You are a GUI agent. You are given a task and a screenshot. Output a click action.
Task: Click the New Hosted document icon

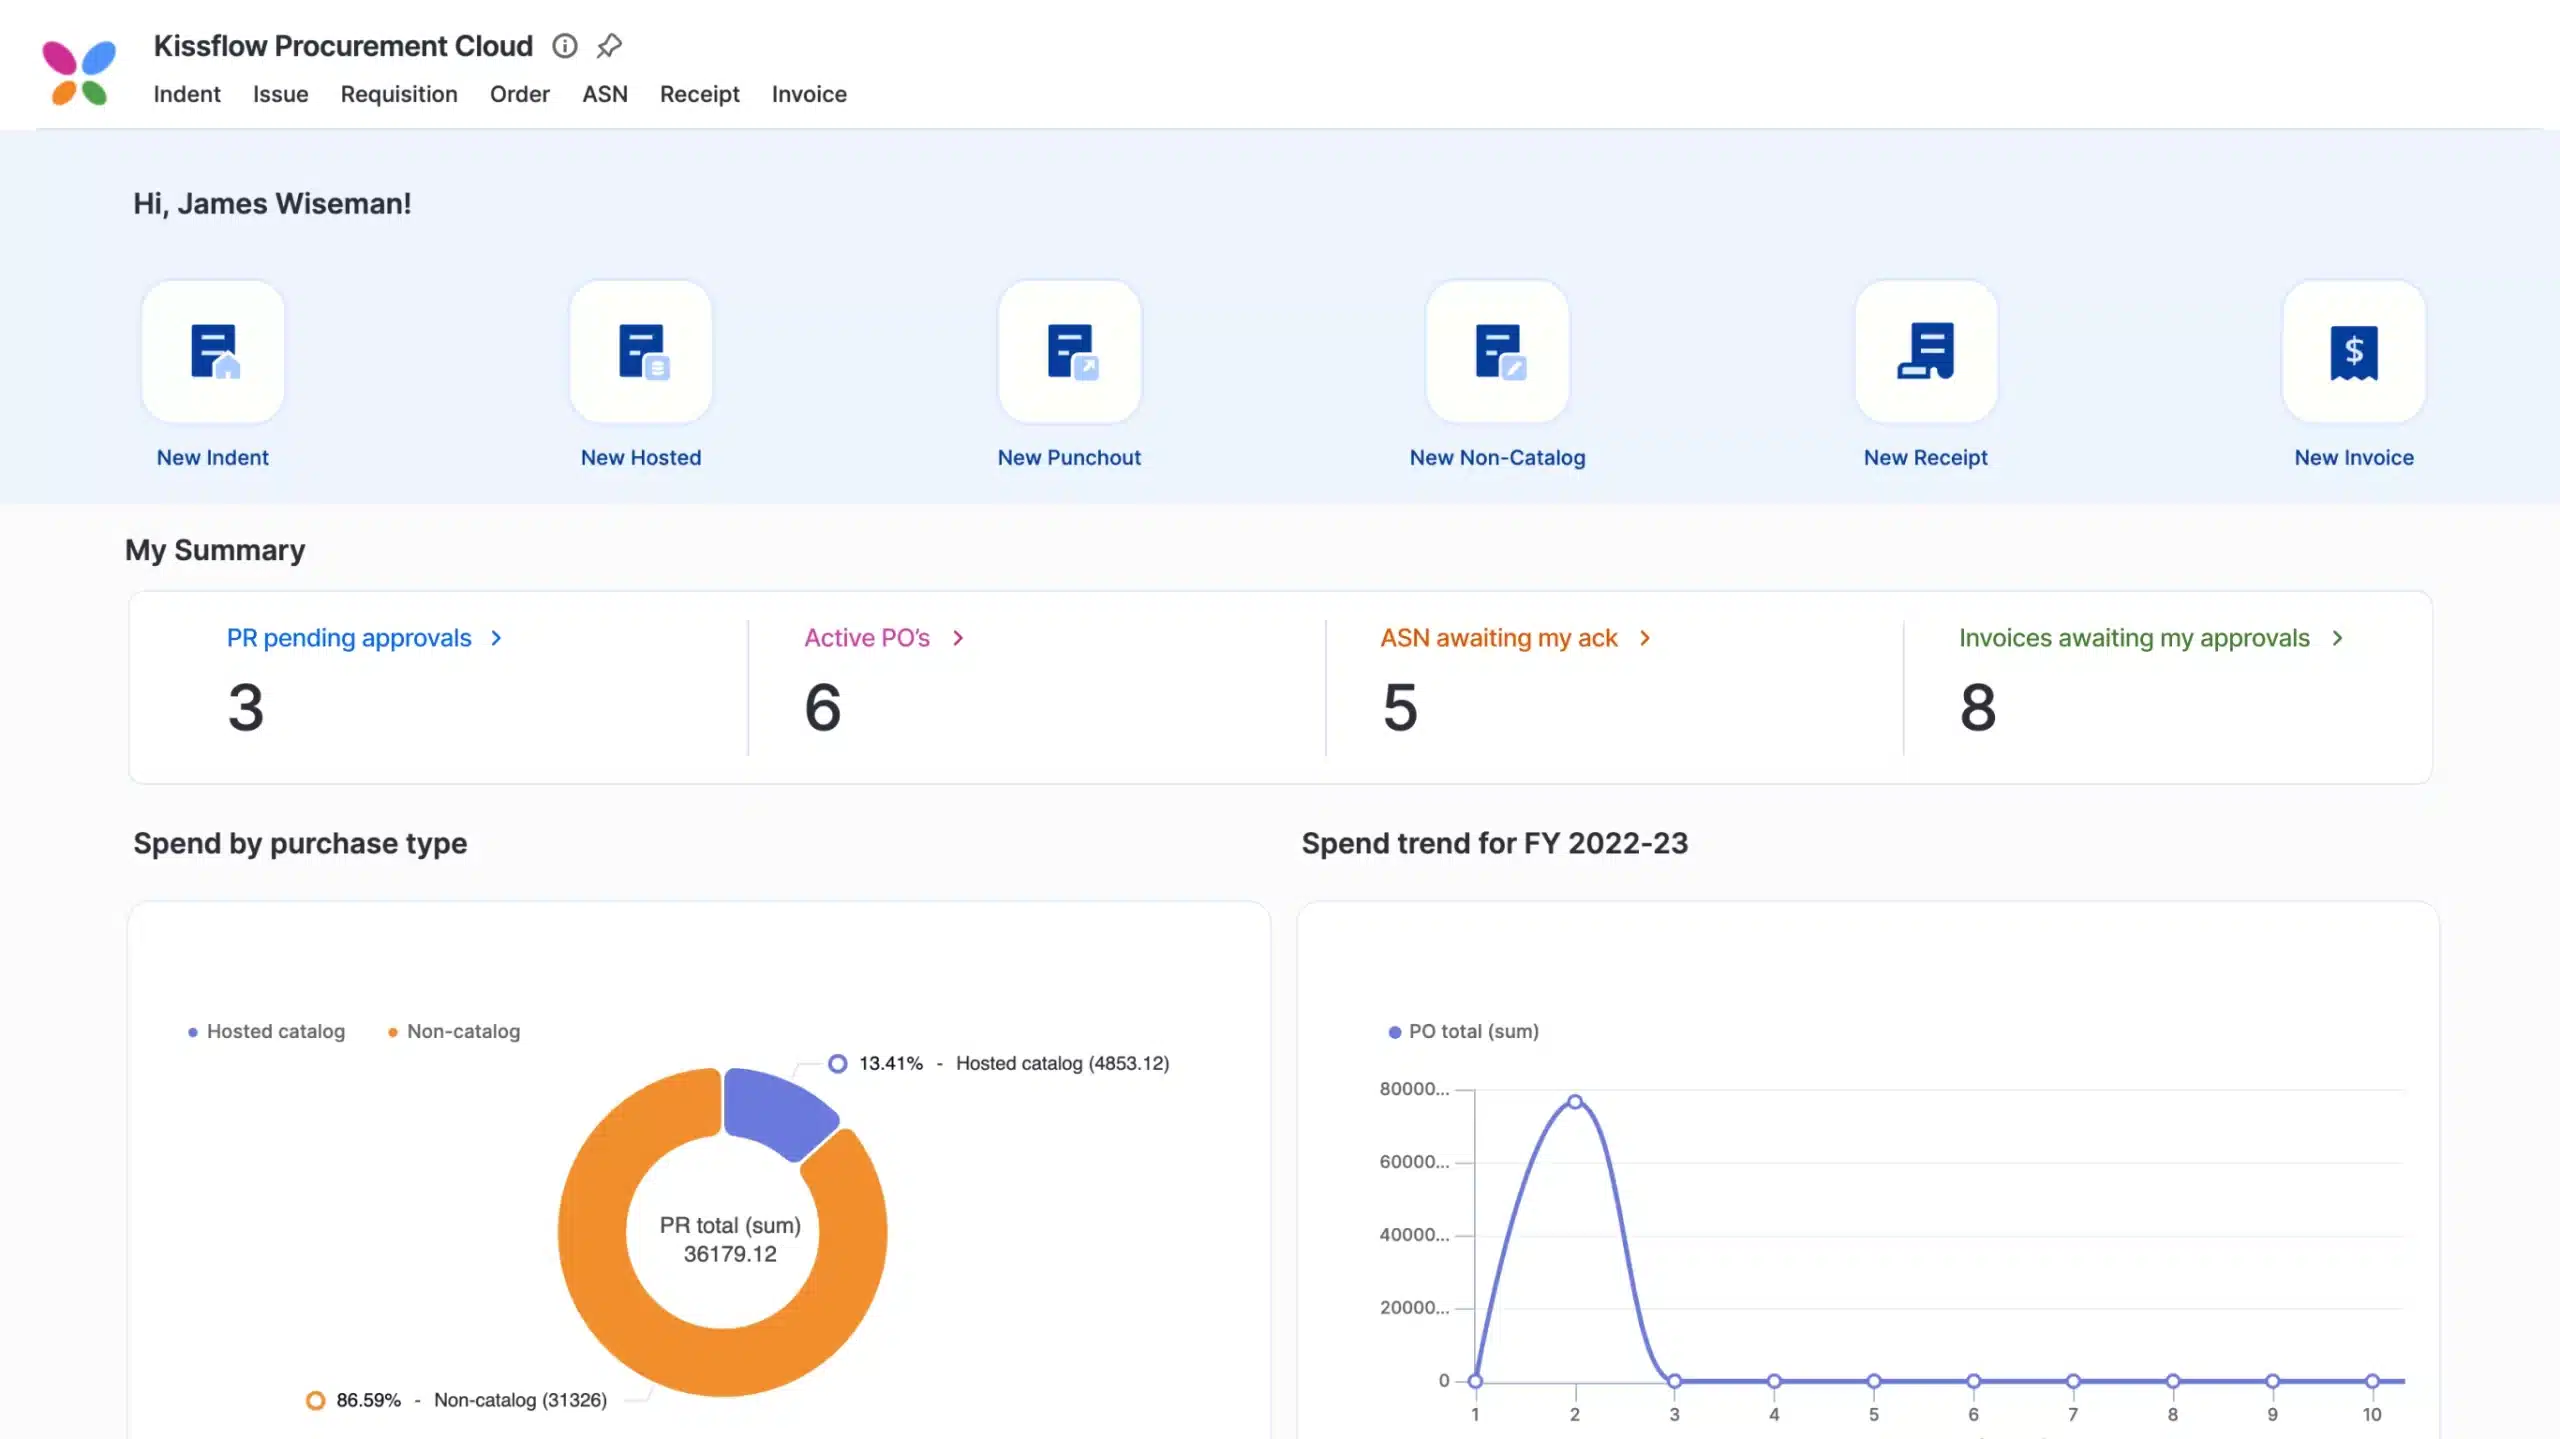tap(640, 351)
